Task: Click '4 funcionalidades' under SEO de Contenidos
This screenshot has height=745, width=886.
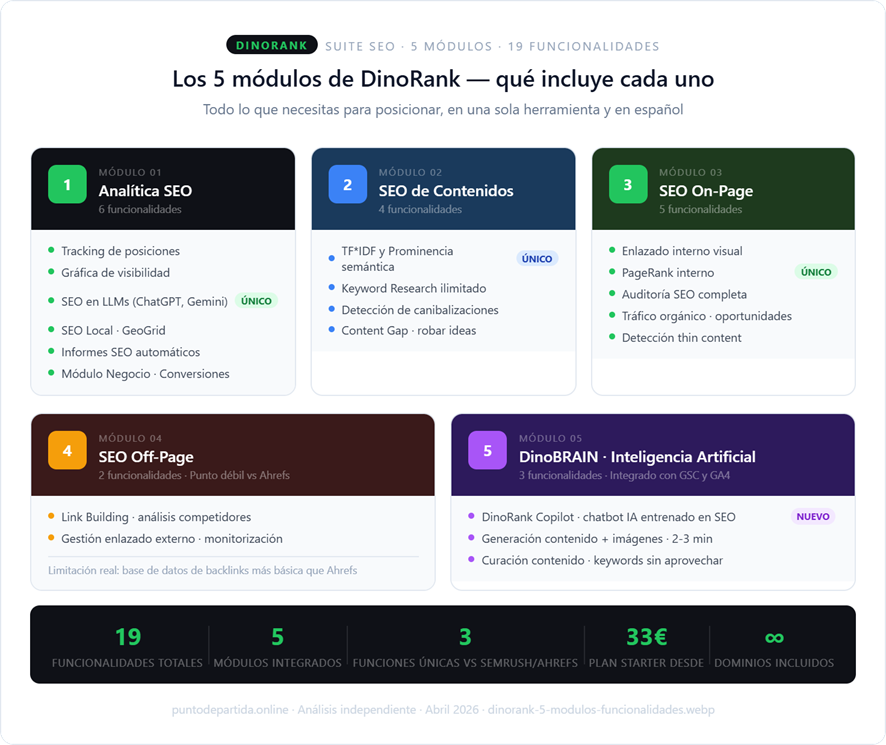Action: point(420,209)
